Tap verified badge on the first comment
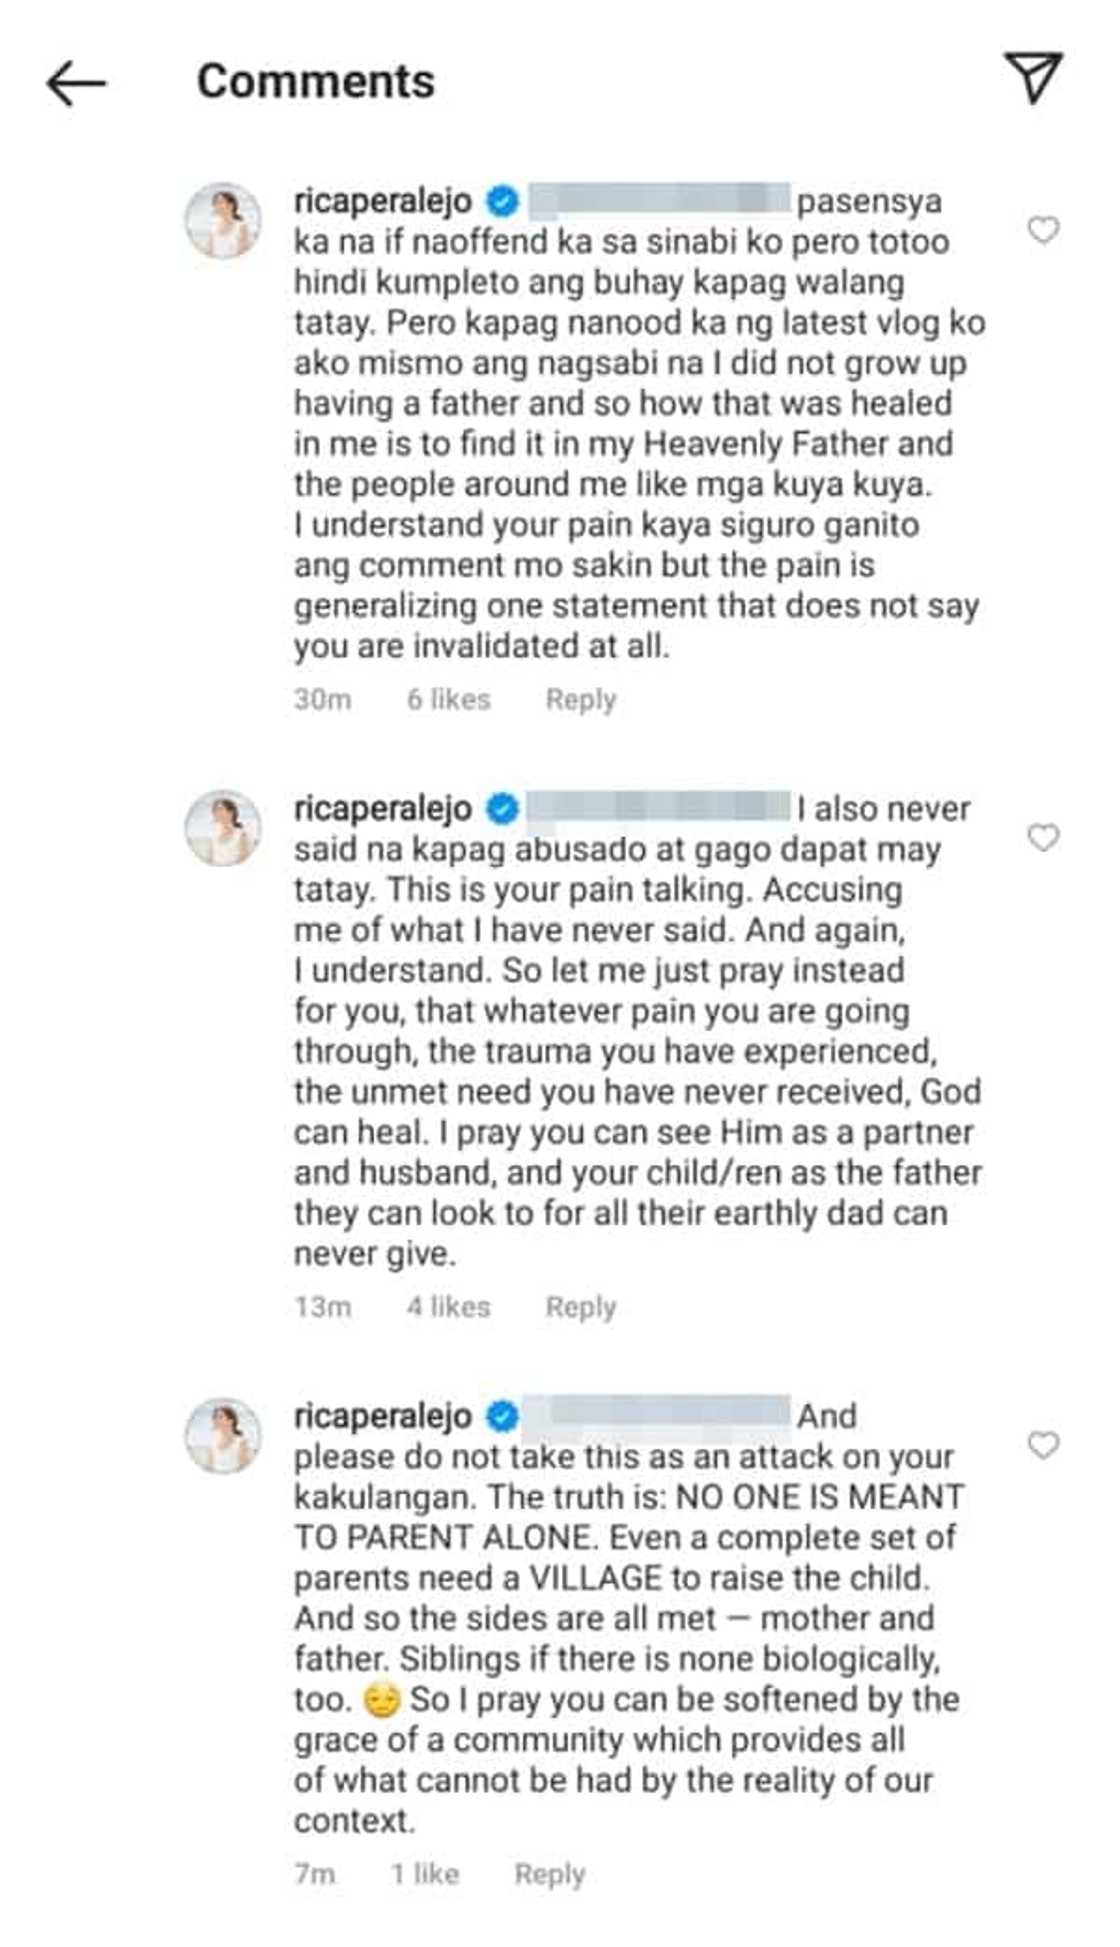This screenshot has width=1120, height=1947. click(502, 202)
